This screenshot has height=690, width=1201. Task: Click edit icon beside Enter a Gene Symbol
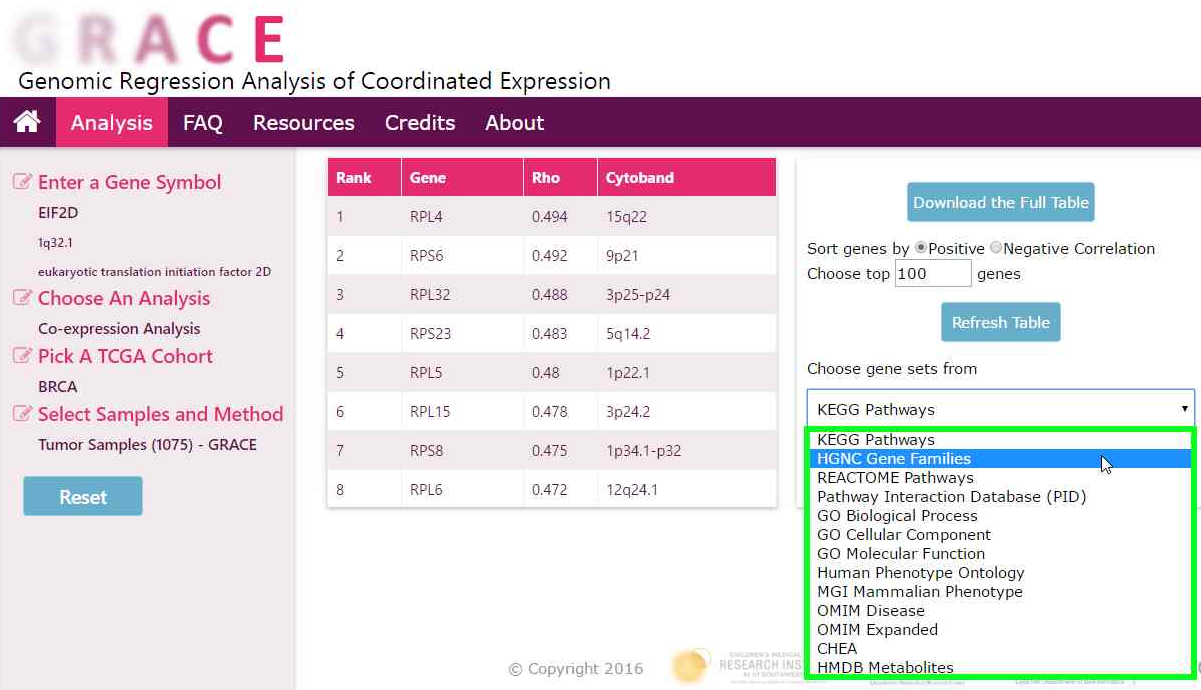22,182
